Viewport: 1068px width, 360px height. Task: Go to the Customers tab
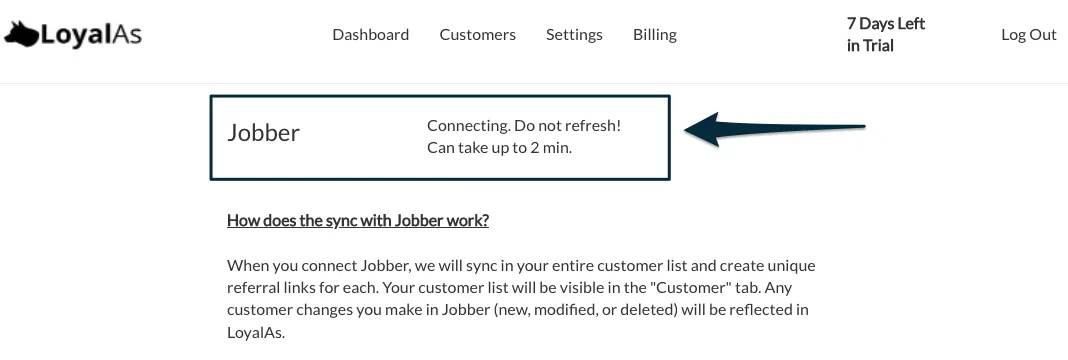[x=477, y=35]
